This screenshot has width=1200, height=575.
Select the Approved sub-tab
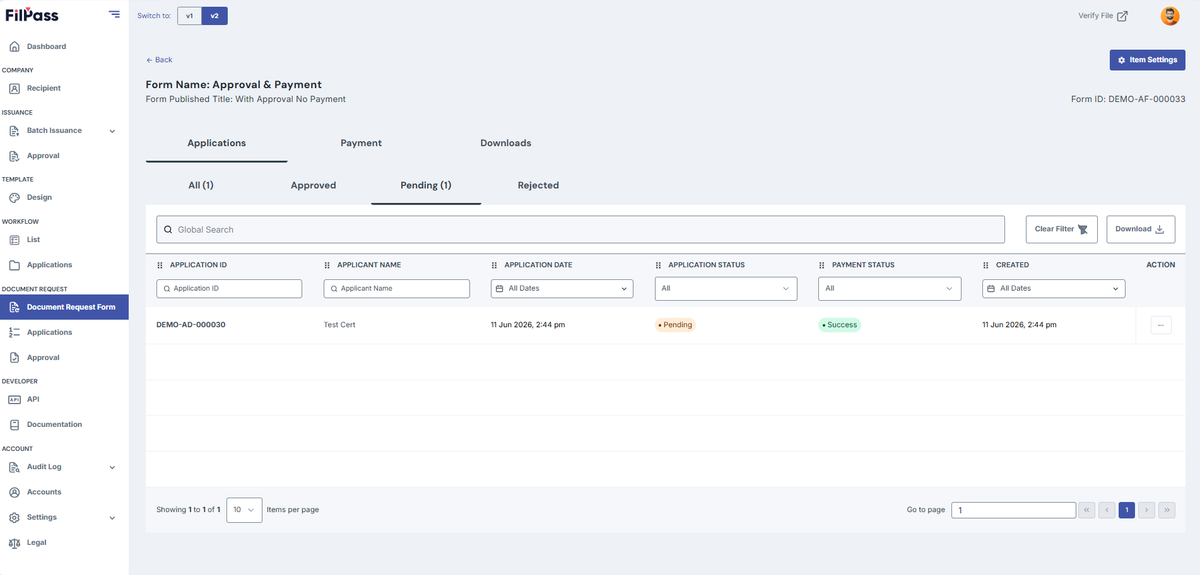tap(313, 185)
